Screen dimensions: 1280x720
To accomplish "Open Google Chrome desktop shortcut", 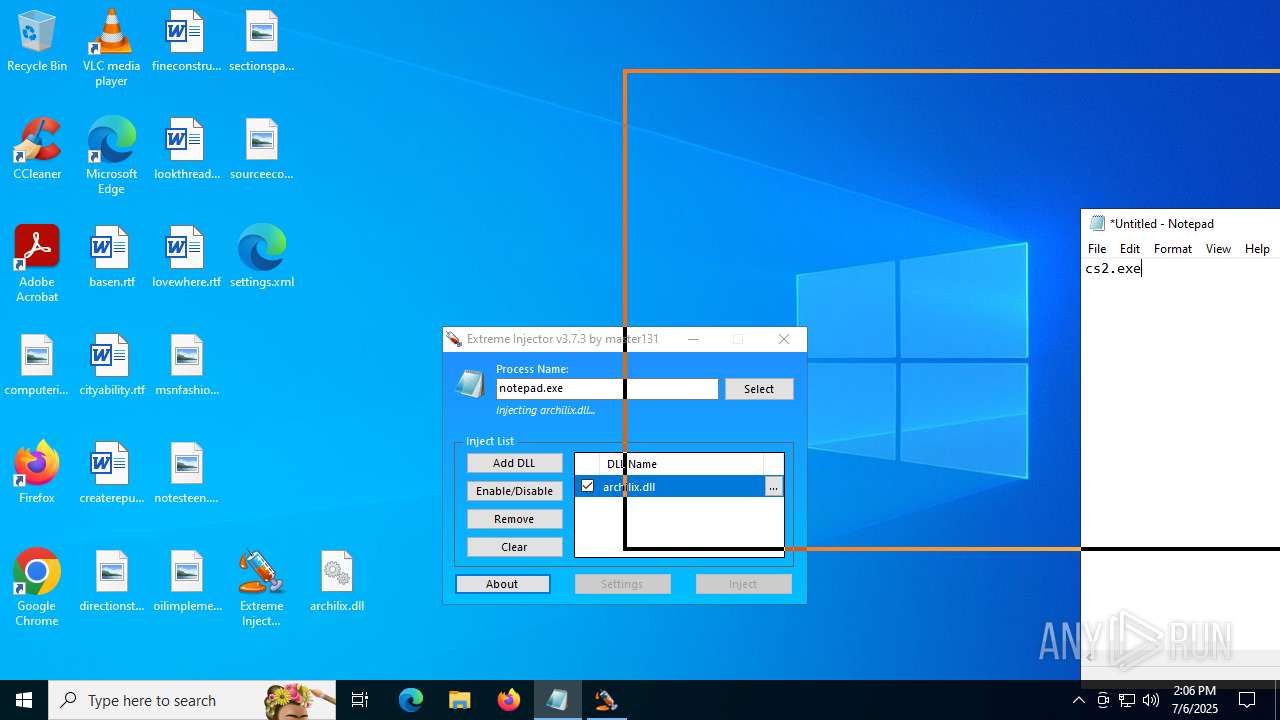I will pyautogui.click(x=37, y=588).
